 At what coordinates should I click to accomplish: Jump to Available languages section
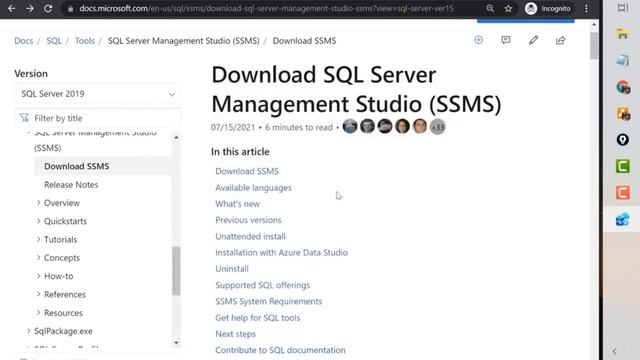pos(253,188)
